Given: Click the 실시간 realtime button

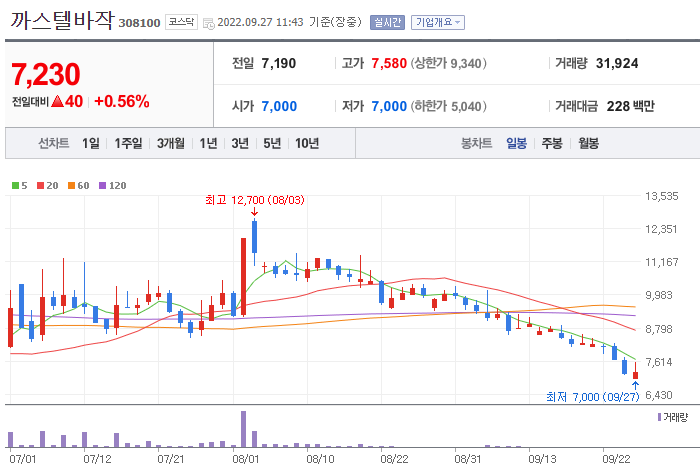Looking at the screenshot, I should click(387, 22).
